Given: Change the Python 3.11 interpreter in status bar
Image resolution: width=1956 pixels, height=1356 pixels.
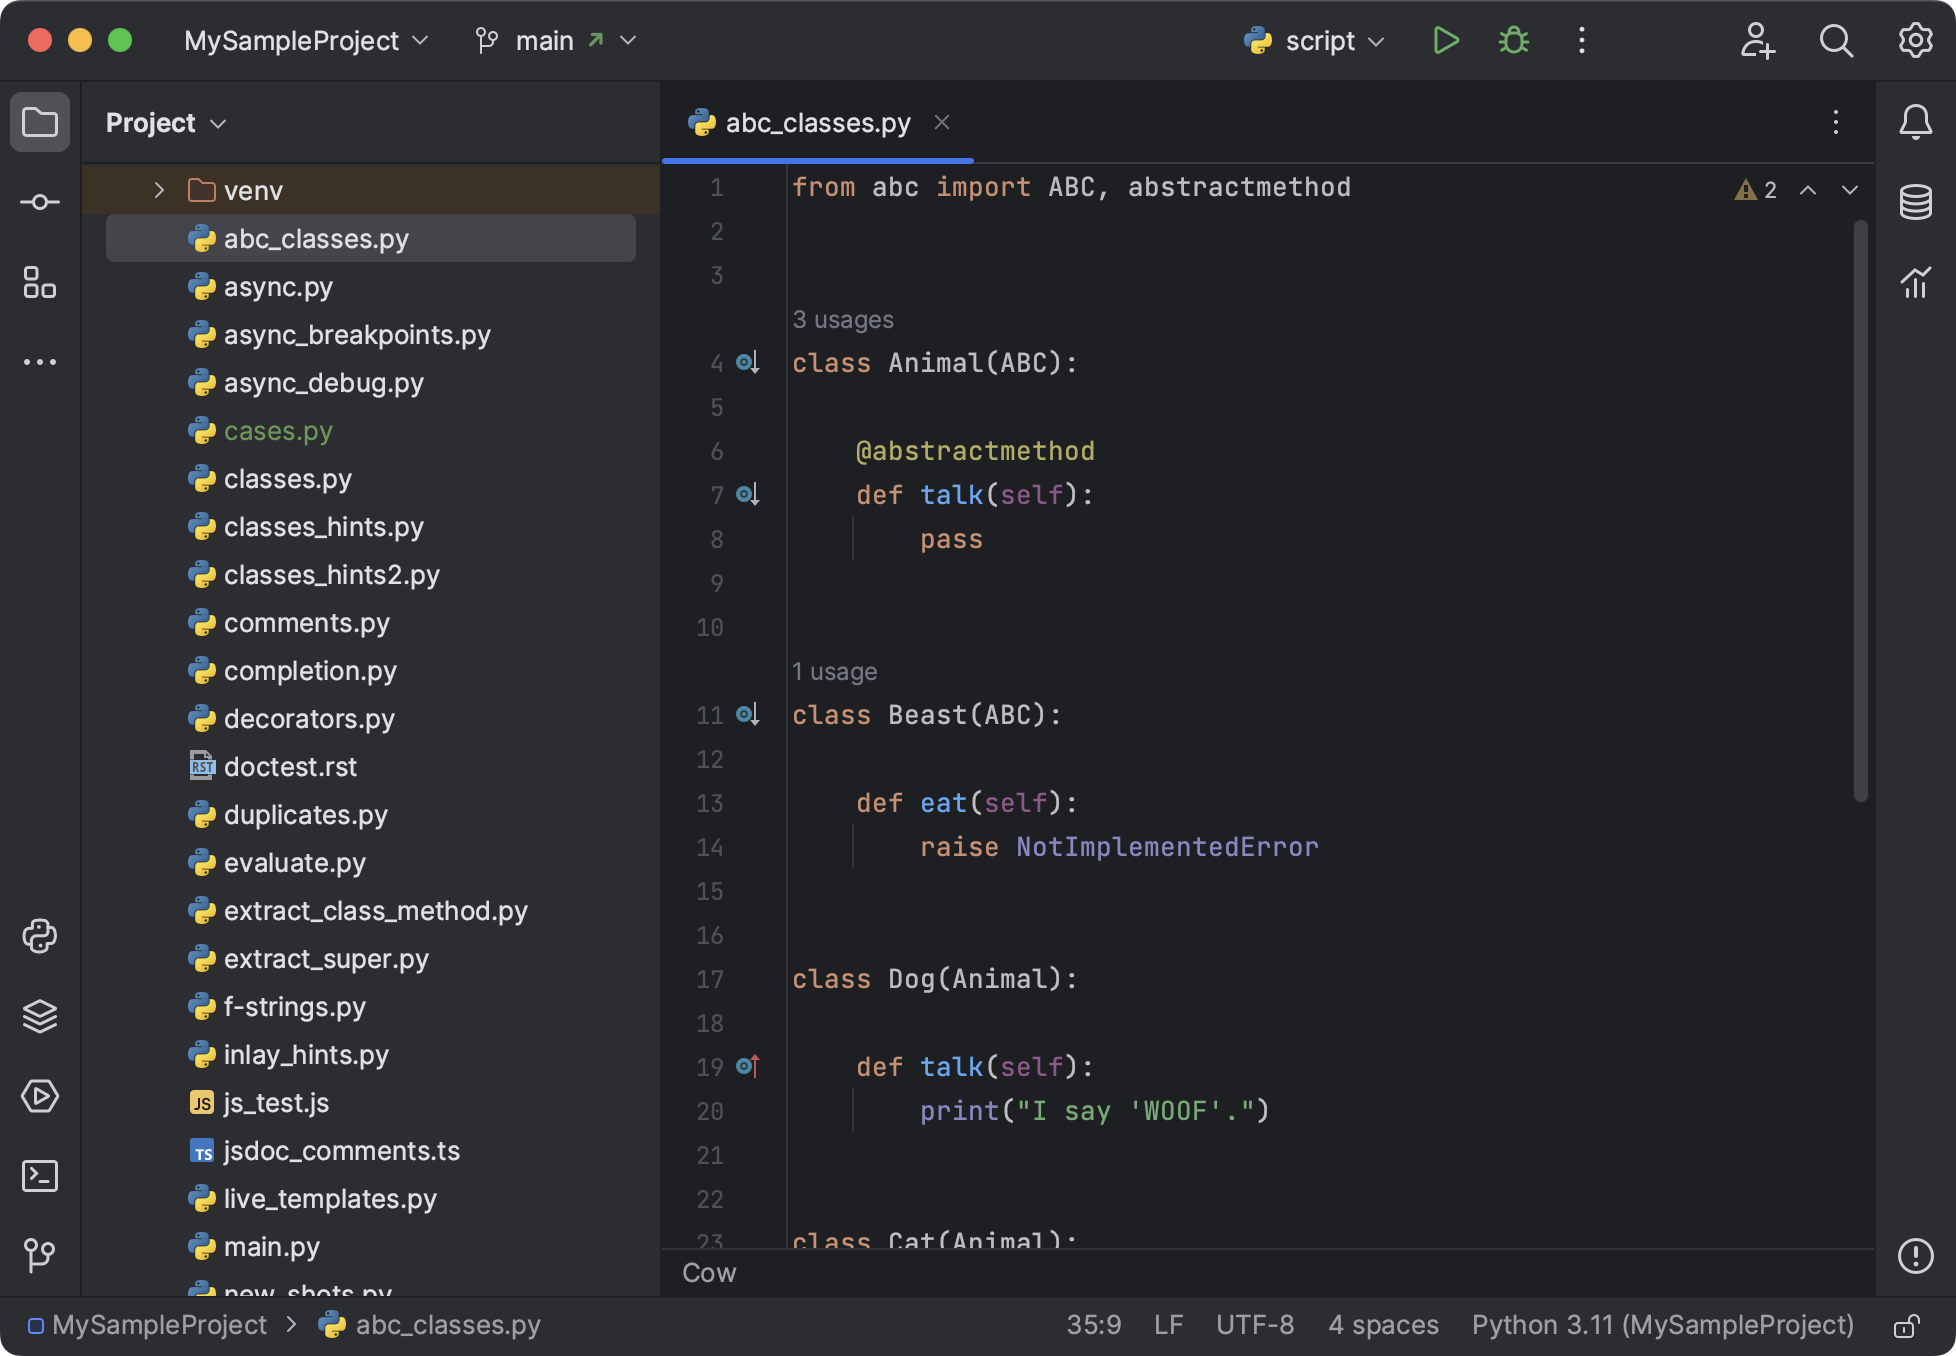Looking at the screenshot, I should tap(1663, 1324).
